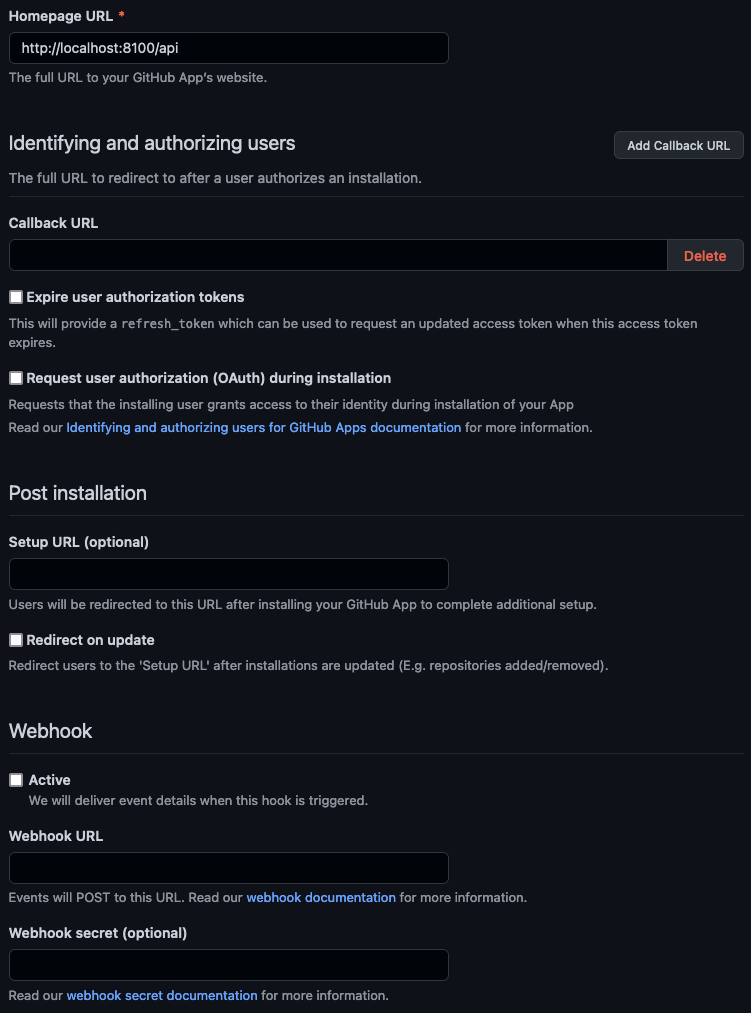
Task: Click the Webhook secret input field
Action: [228, 965]
